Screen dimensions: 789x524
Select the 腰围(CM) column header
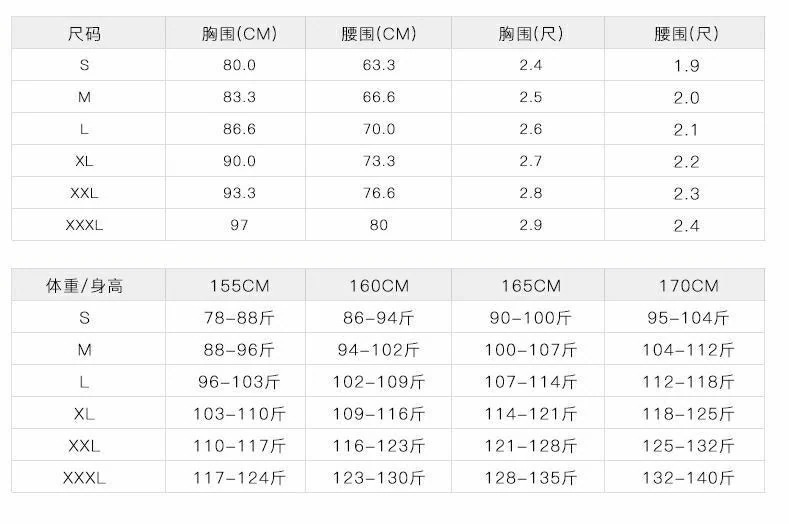[x=378, y=33]
